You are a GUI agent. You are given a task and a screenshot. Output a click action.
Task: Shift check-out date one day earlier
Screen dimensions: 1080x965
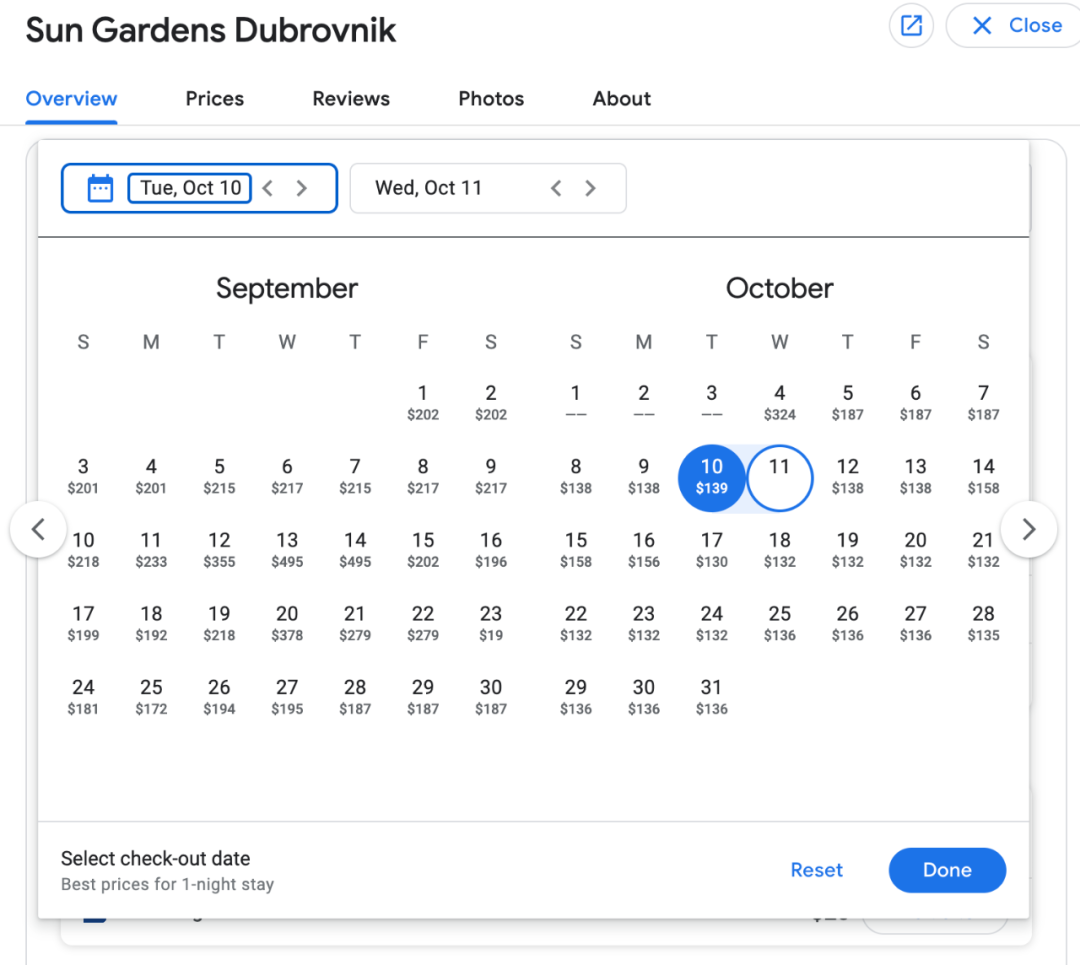point(557,188)
